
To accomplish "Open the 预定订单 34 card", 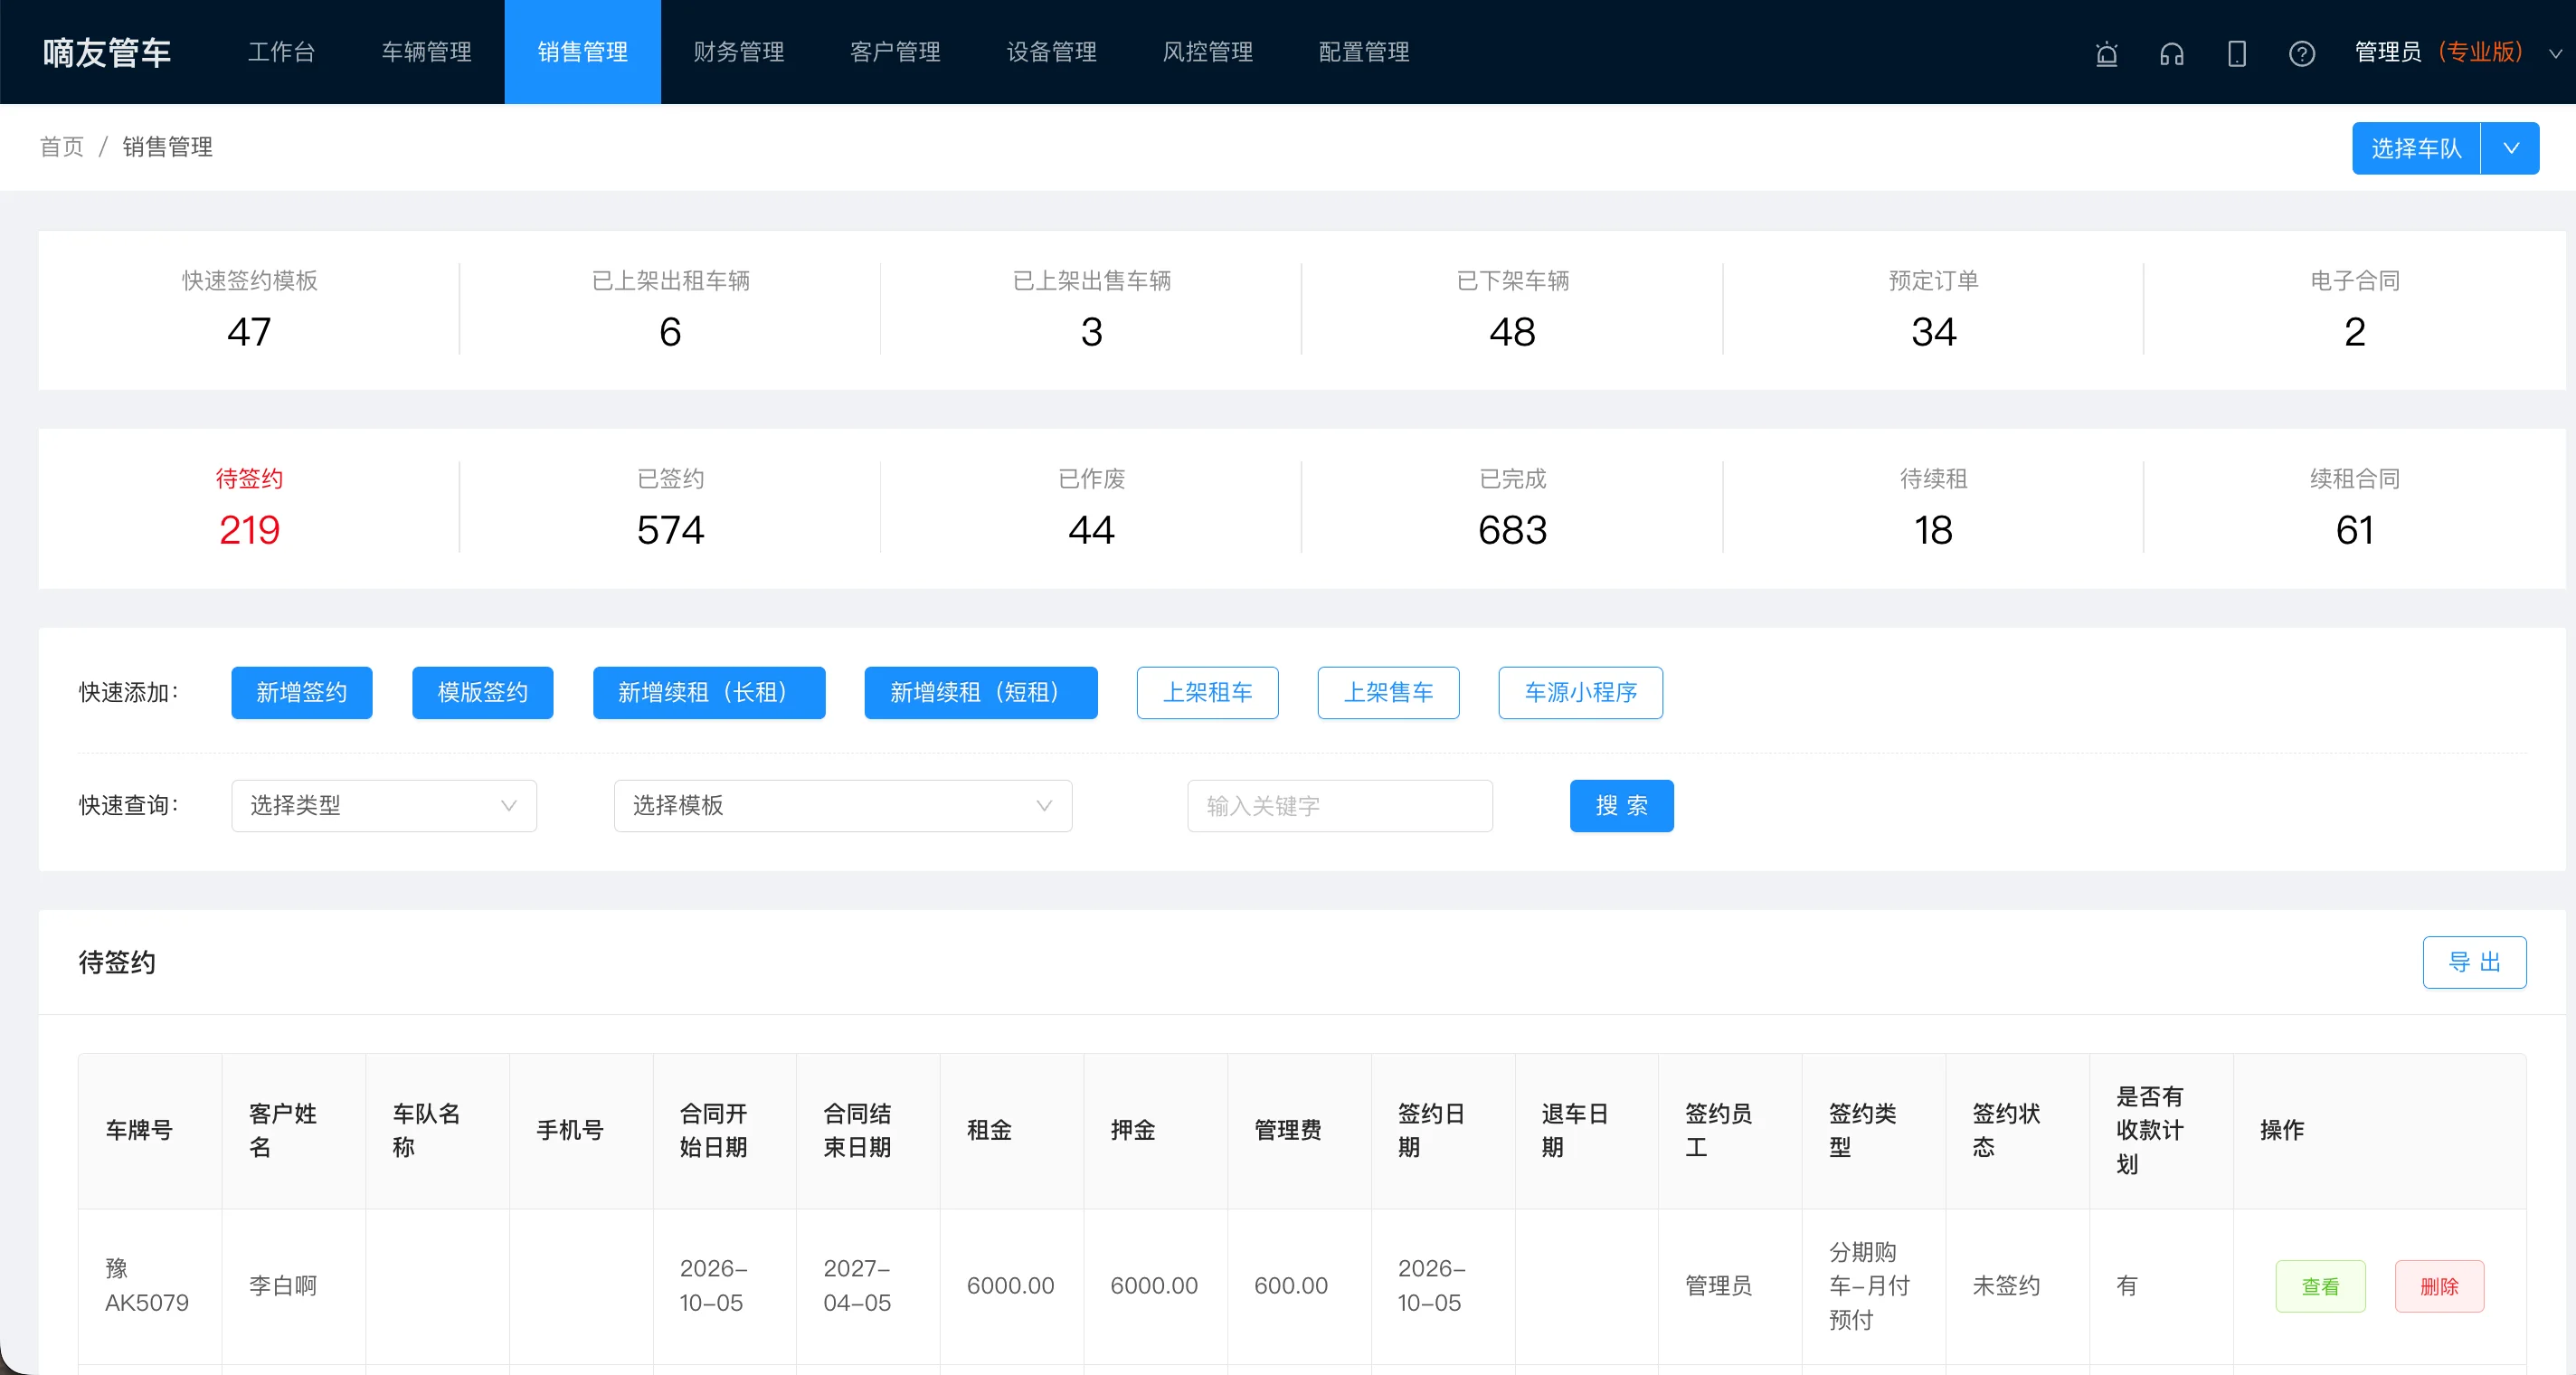I will point(1933,310).
